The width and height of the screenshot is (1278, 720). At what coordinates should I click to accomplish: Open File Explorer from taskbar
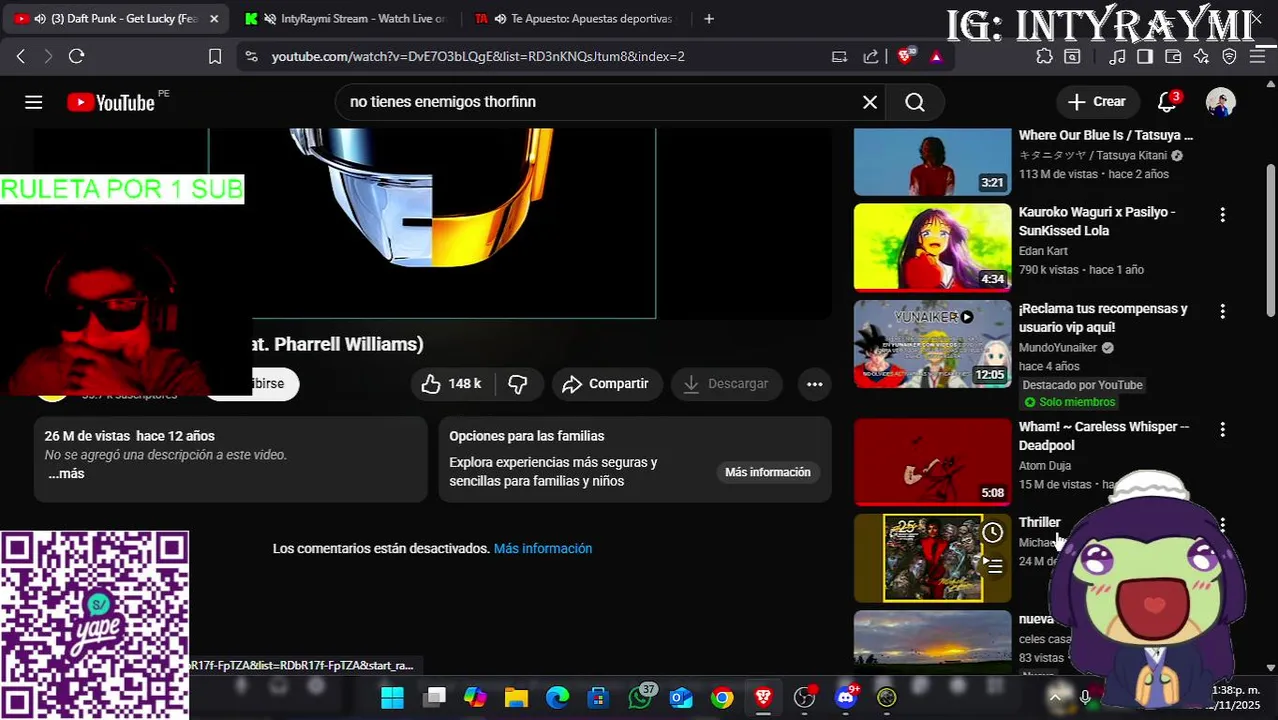click(516, 698)
